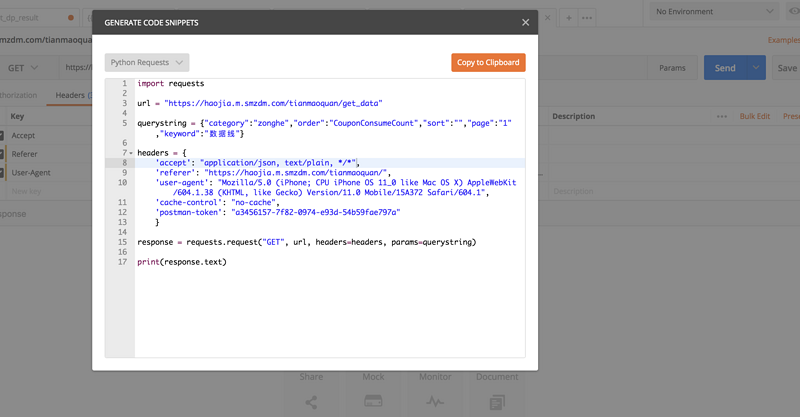Click the url string on code line 3
The width and height of the screenshot is (800, 417).
(x=273, y=103)
